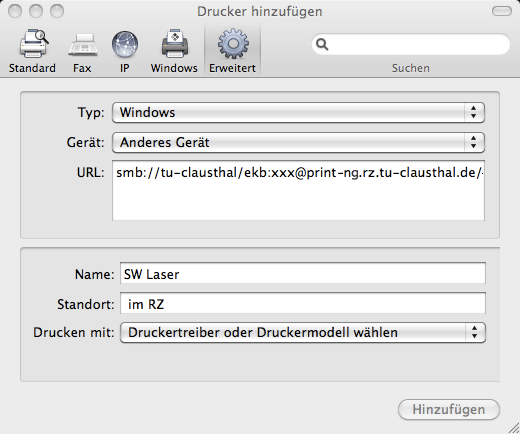Select the Erweitert gear icon
Image resolution: width=520 pixels, height=434 pixels.
(233, 44)
